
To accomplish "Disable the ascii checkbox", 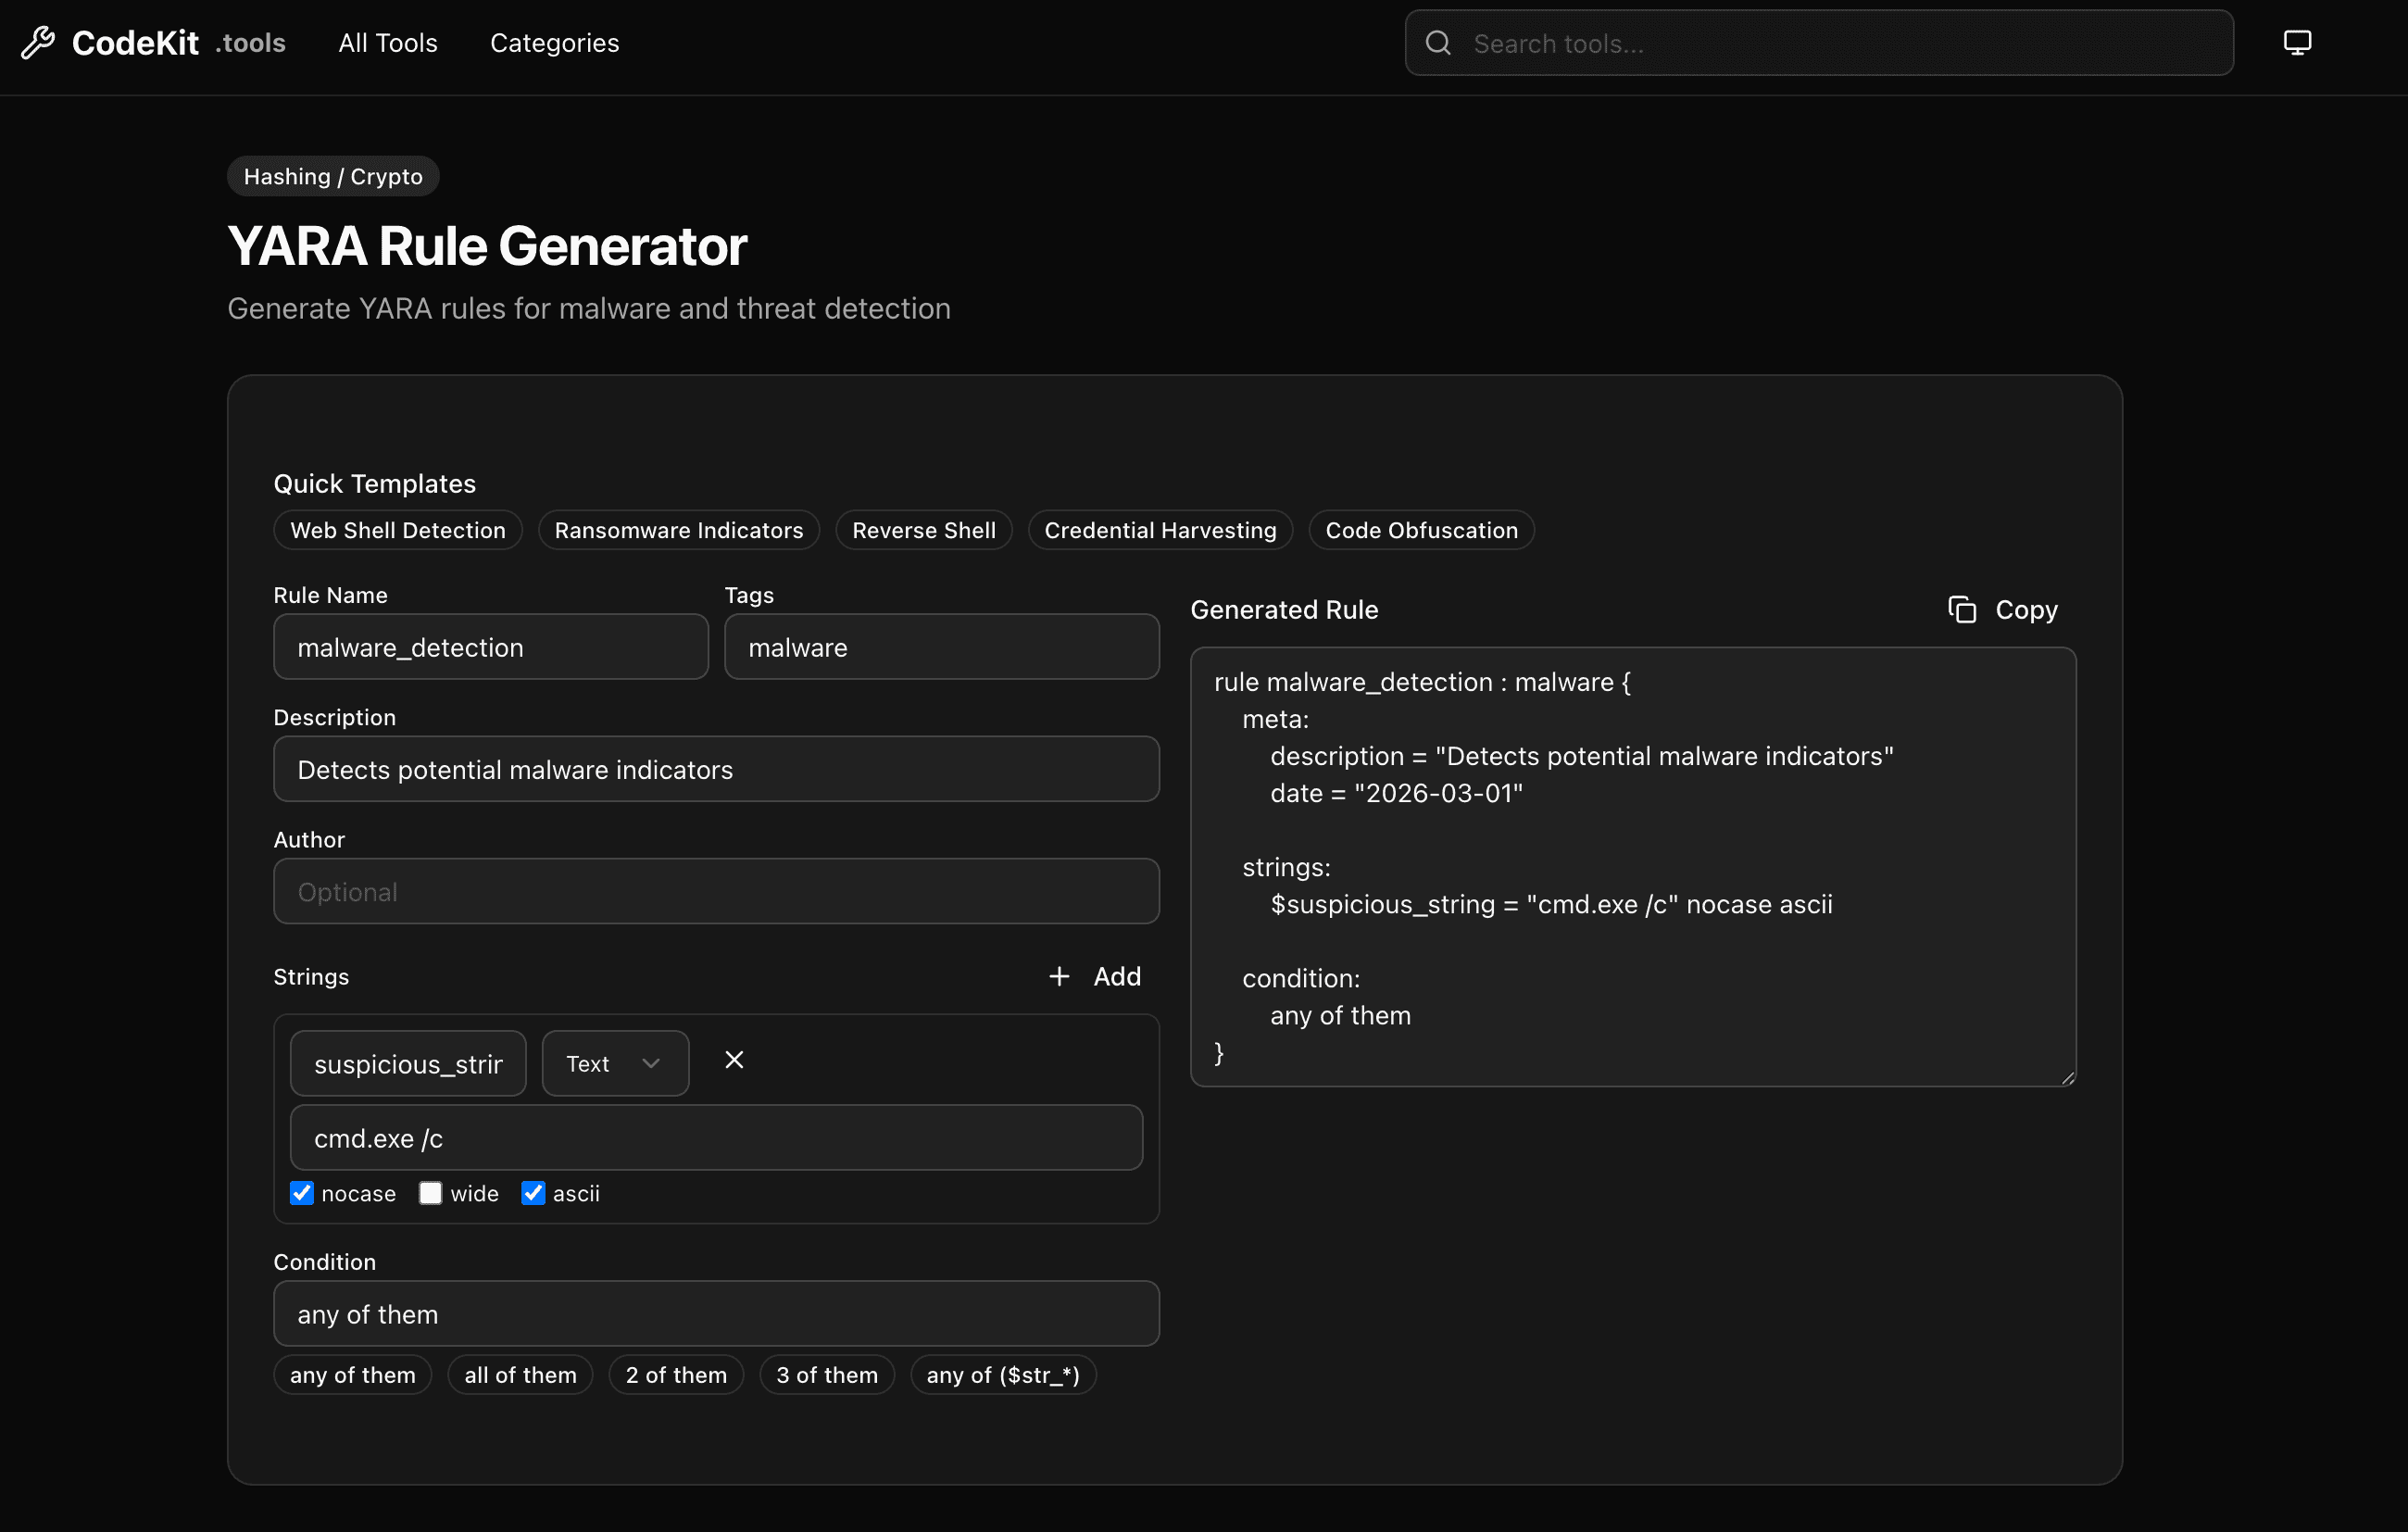I will tap(533, 1192).
